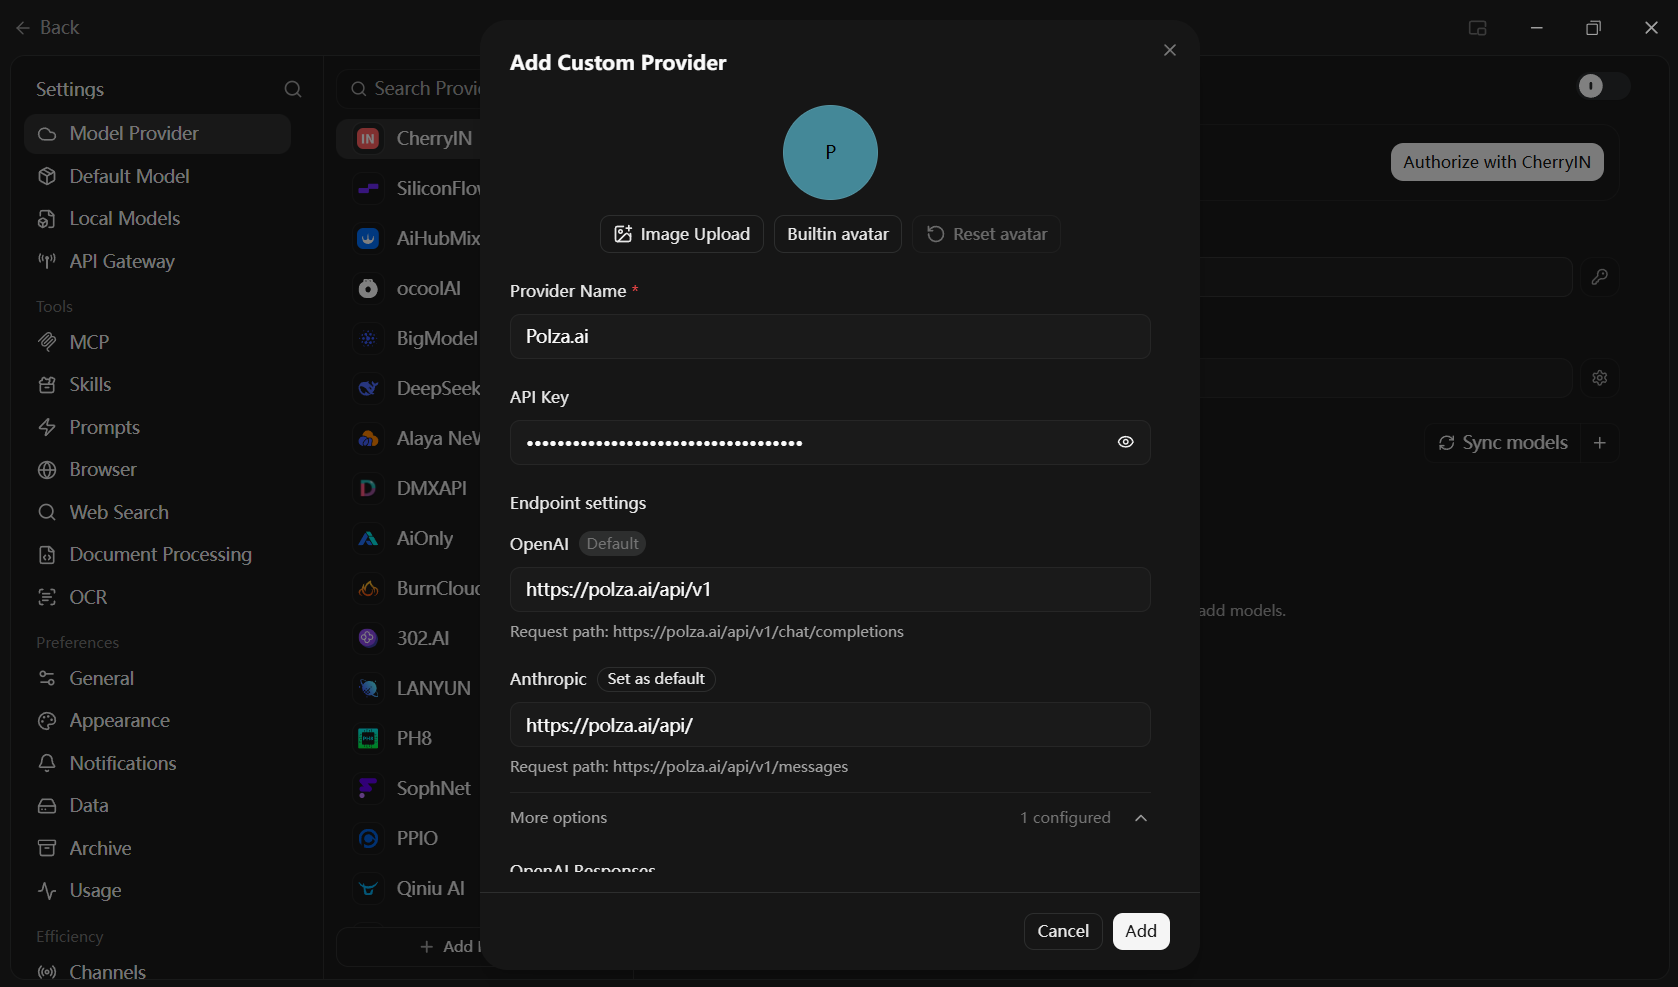Open Channels settings
The width and height of the screenshot is (1678, 987).
pyautogui.click(x=157, y=972)
